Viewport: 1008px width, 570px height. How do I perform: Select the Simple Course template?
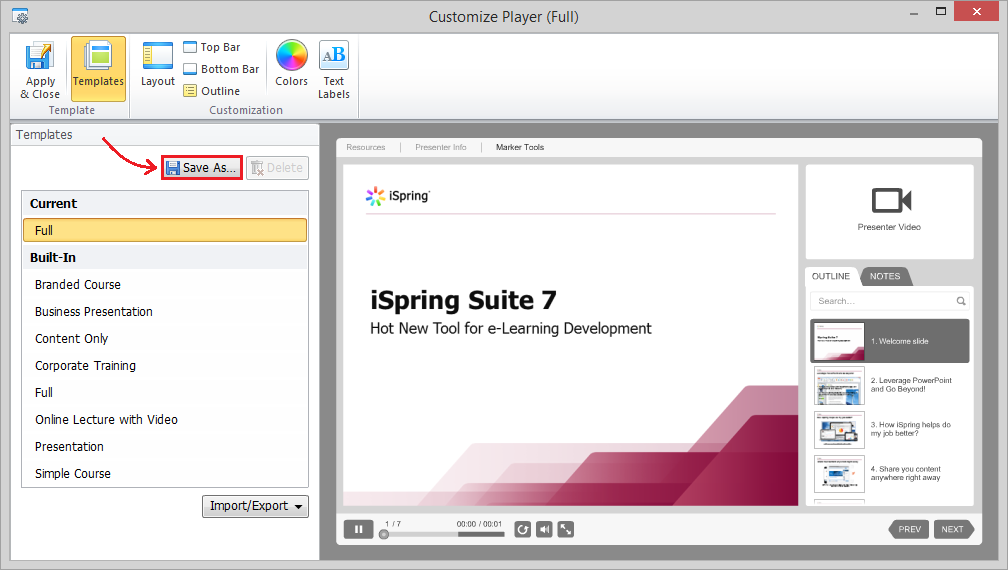[x=165, y=473]
